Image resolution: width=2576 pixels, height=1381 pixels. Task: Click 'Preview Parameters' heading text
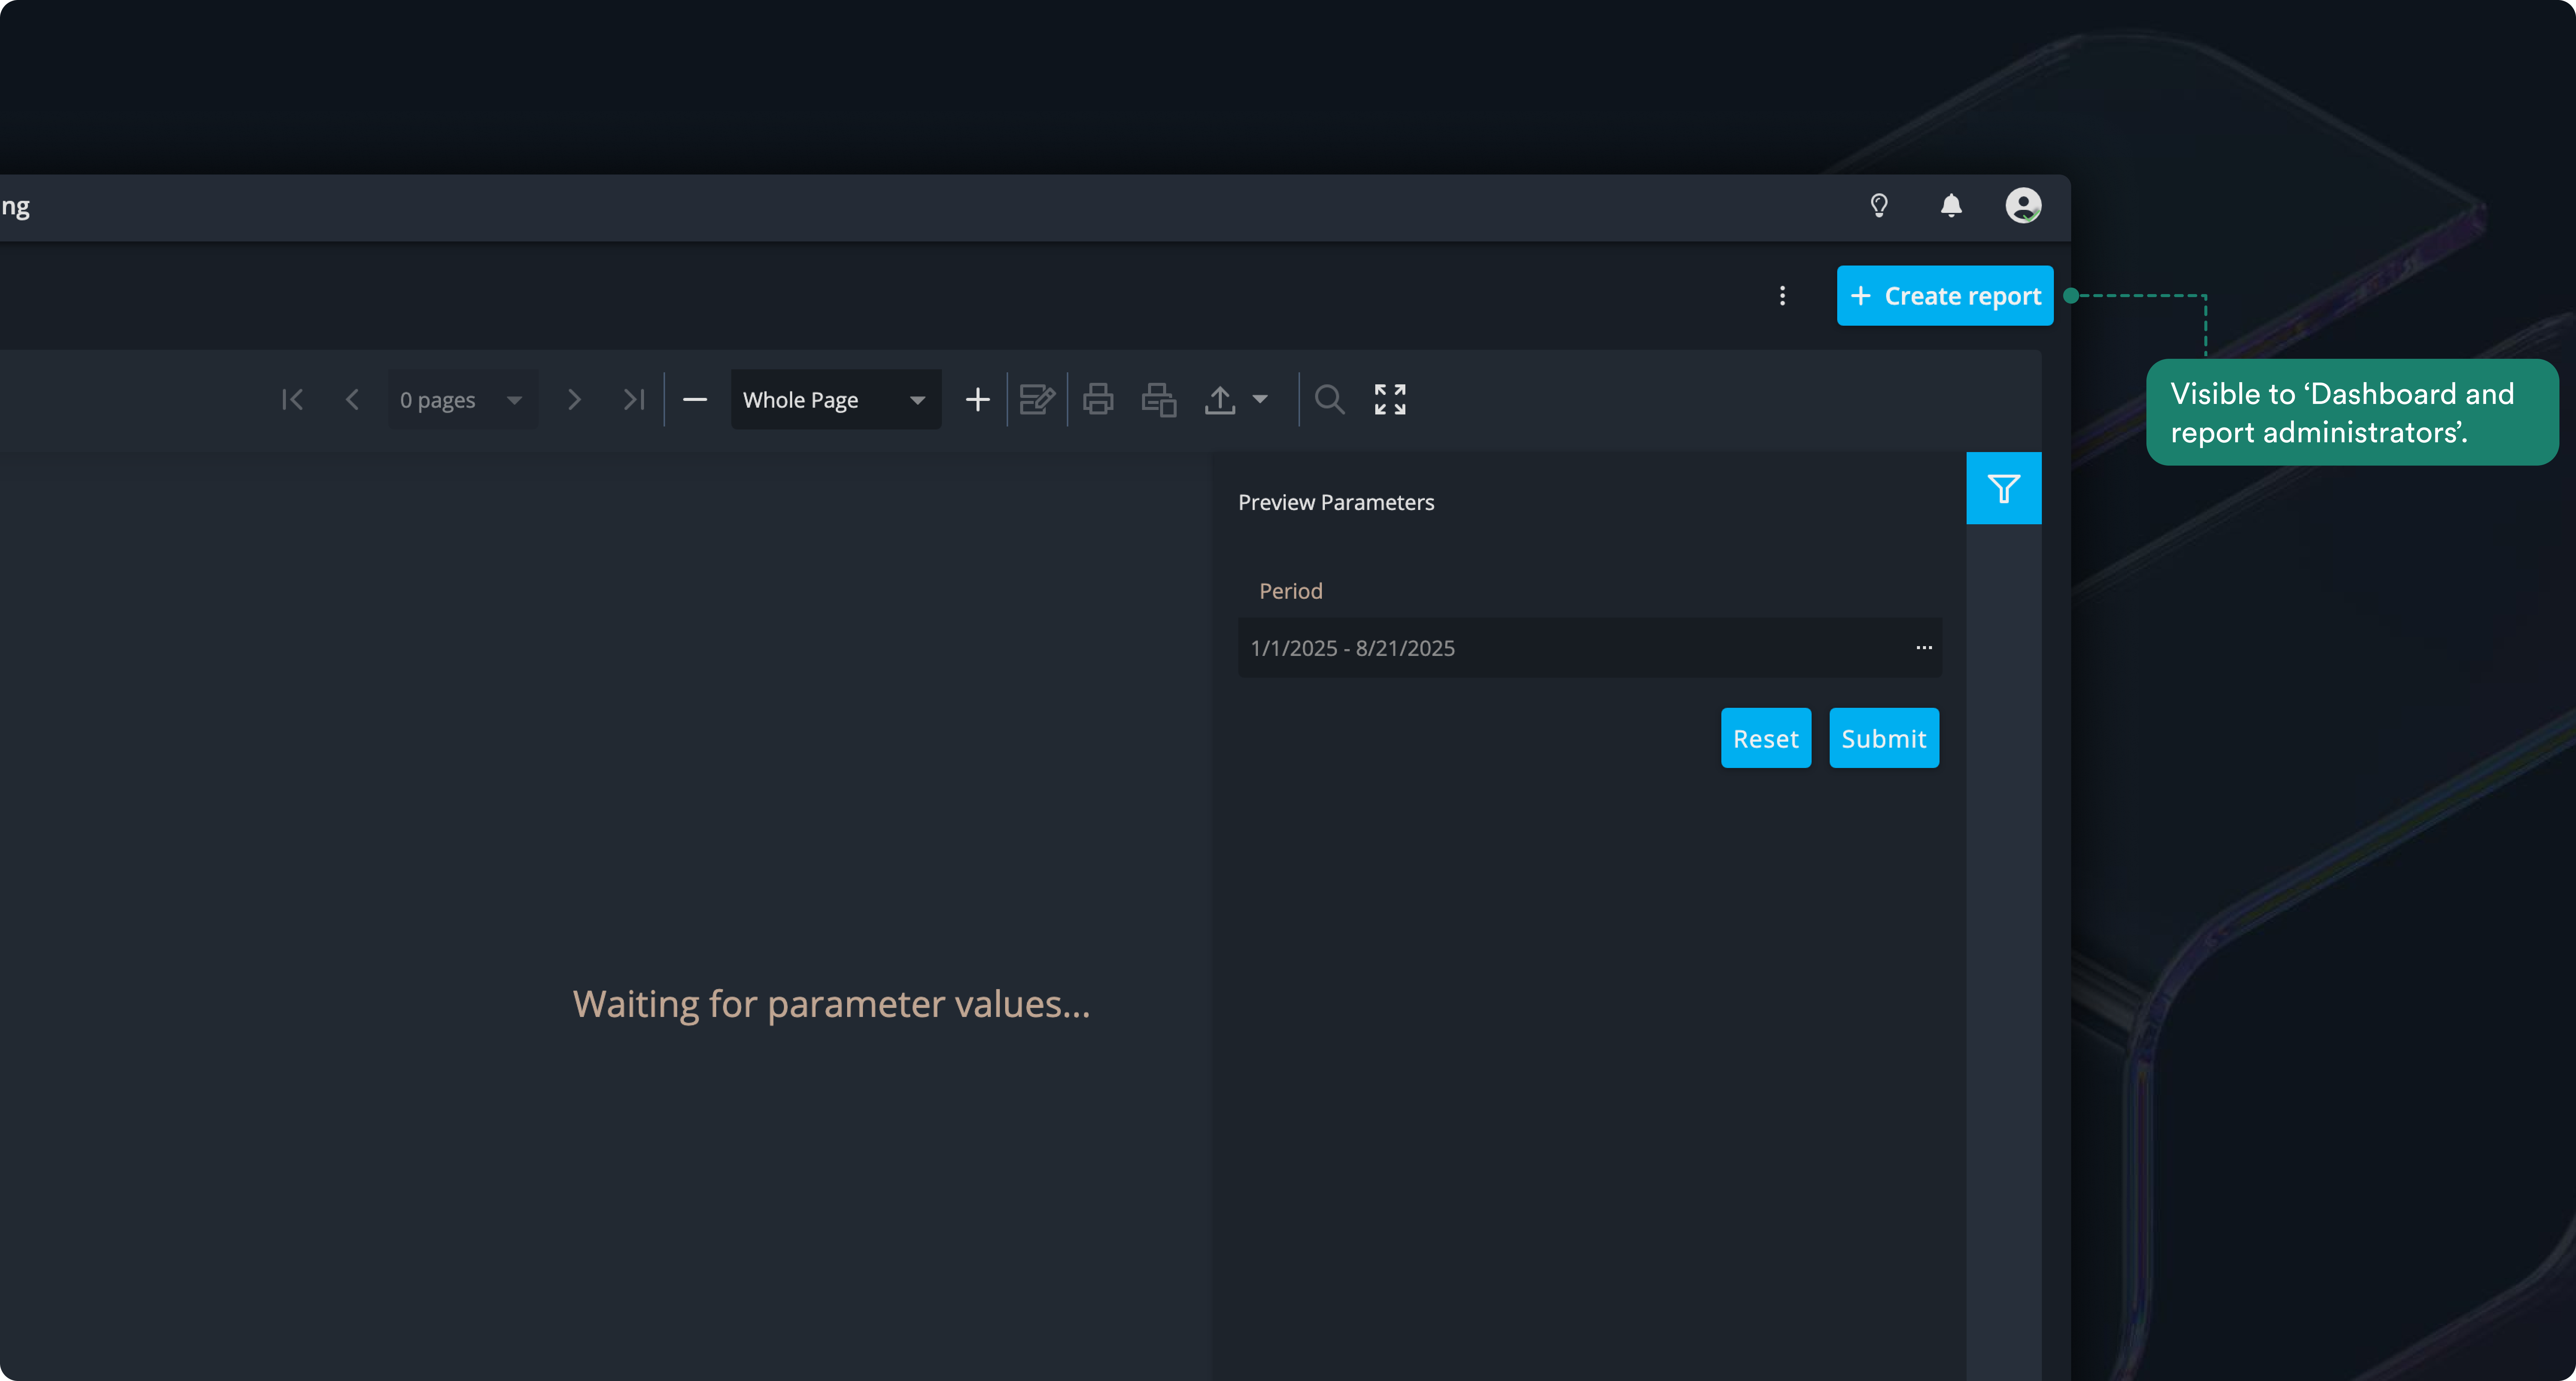tap(1336, 503)
